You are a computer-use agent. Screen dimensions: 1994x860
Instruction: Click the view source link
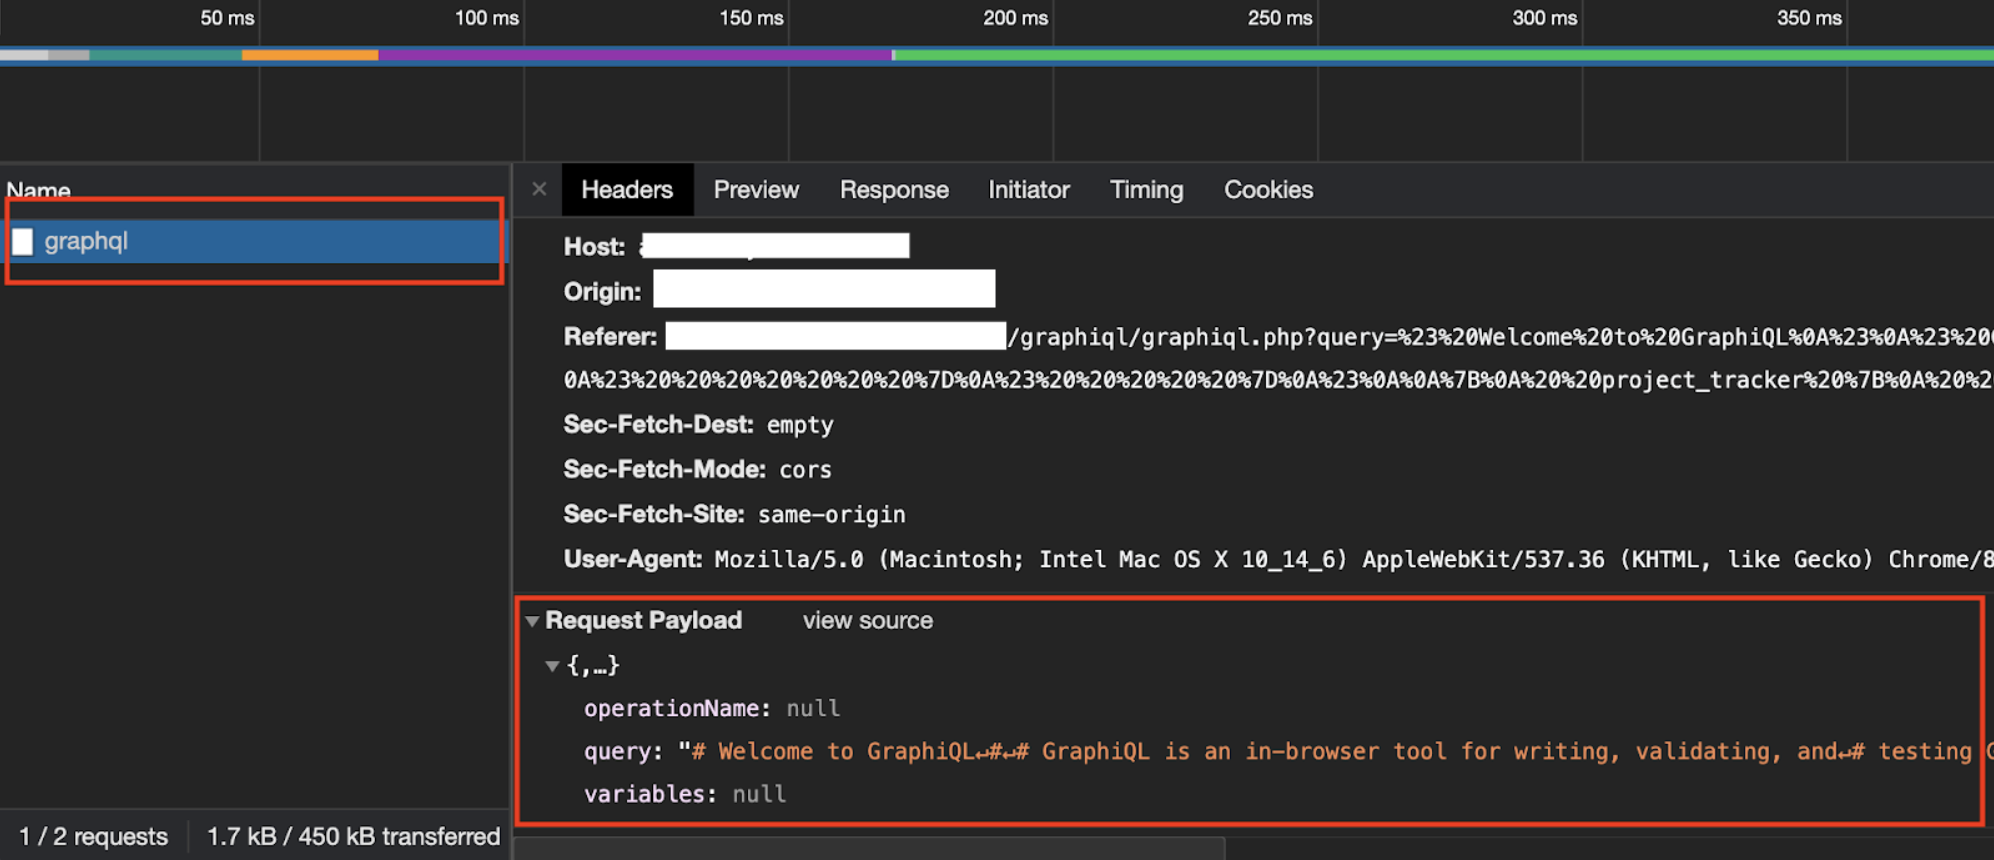pyautogui.click(x=867, y=621)
